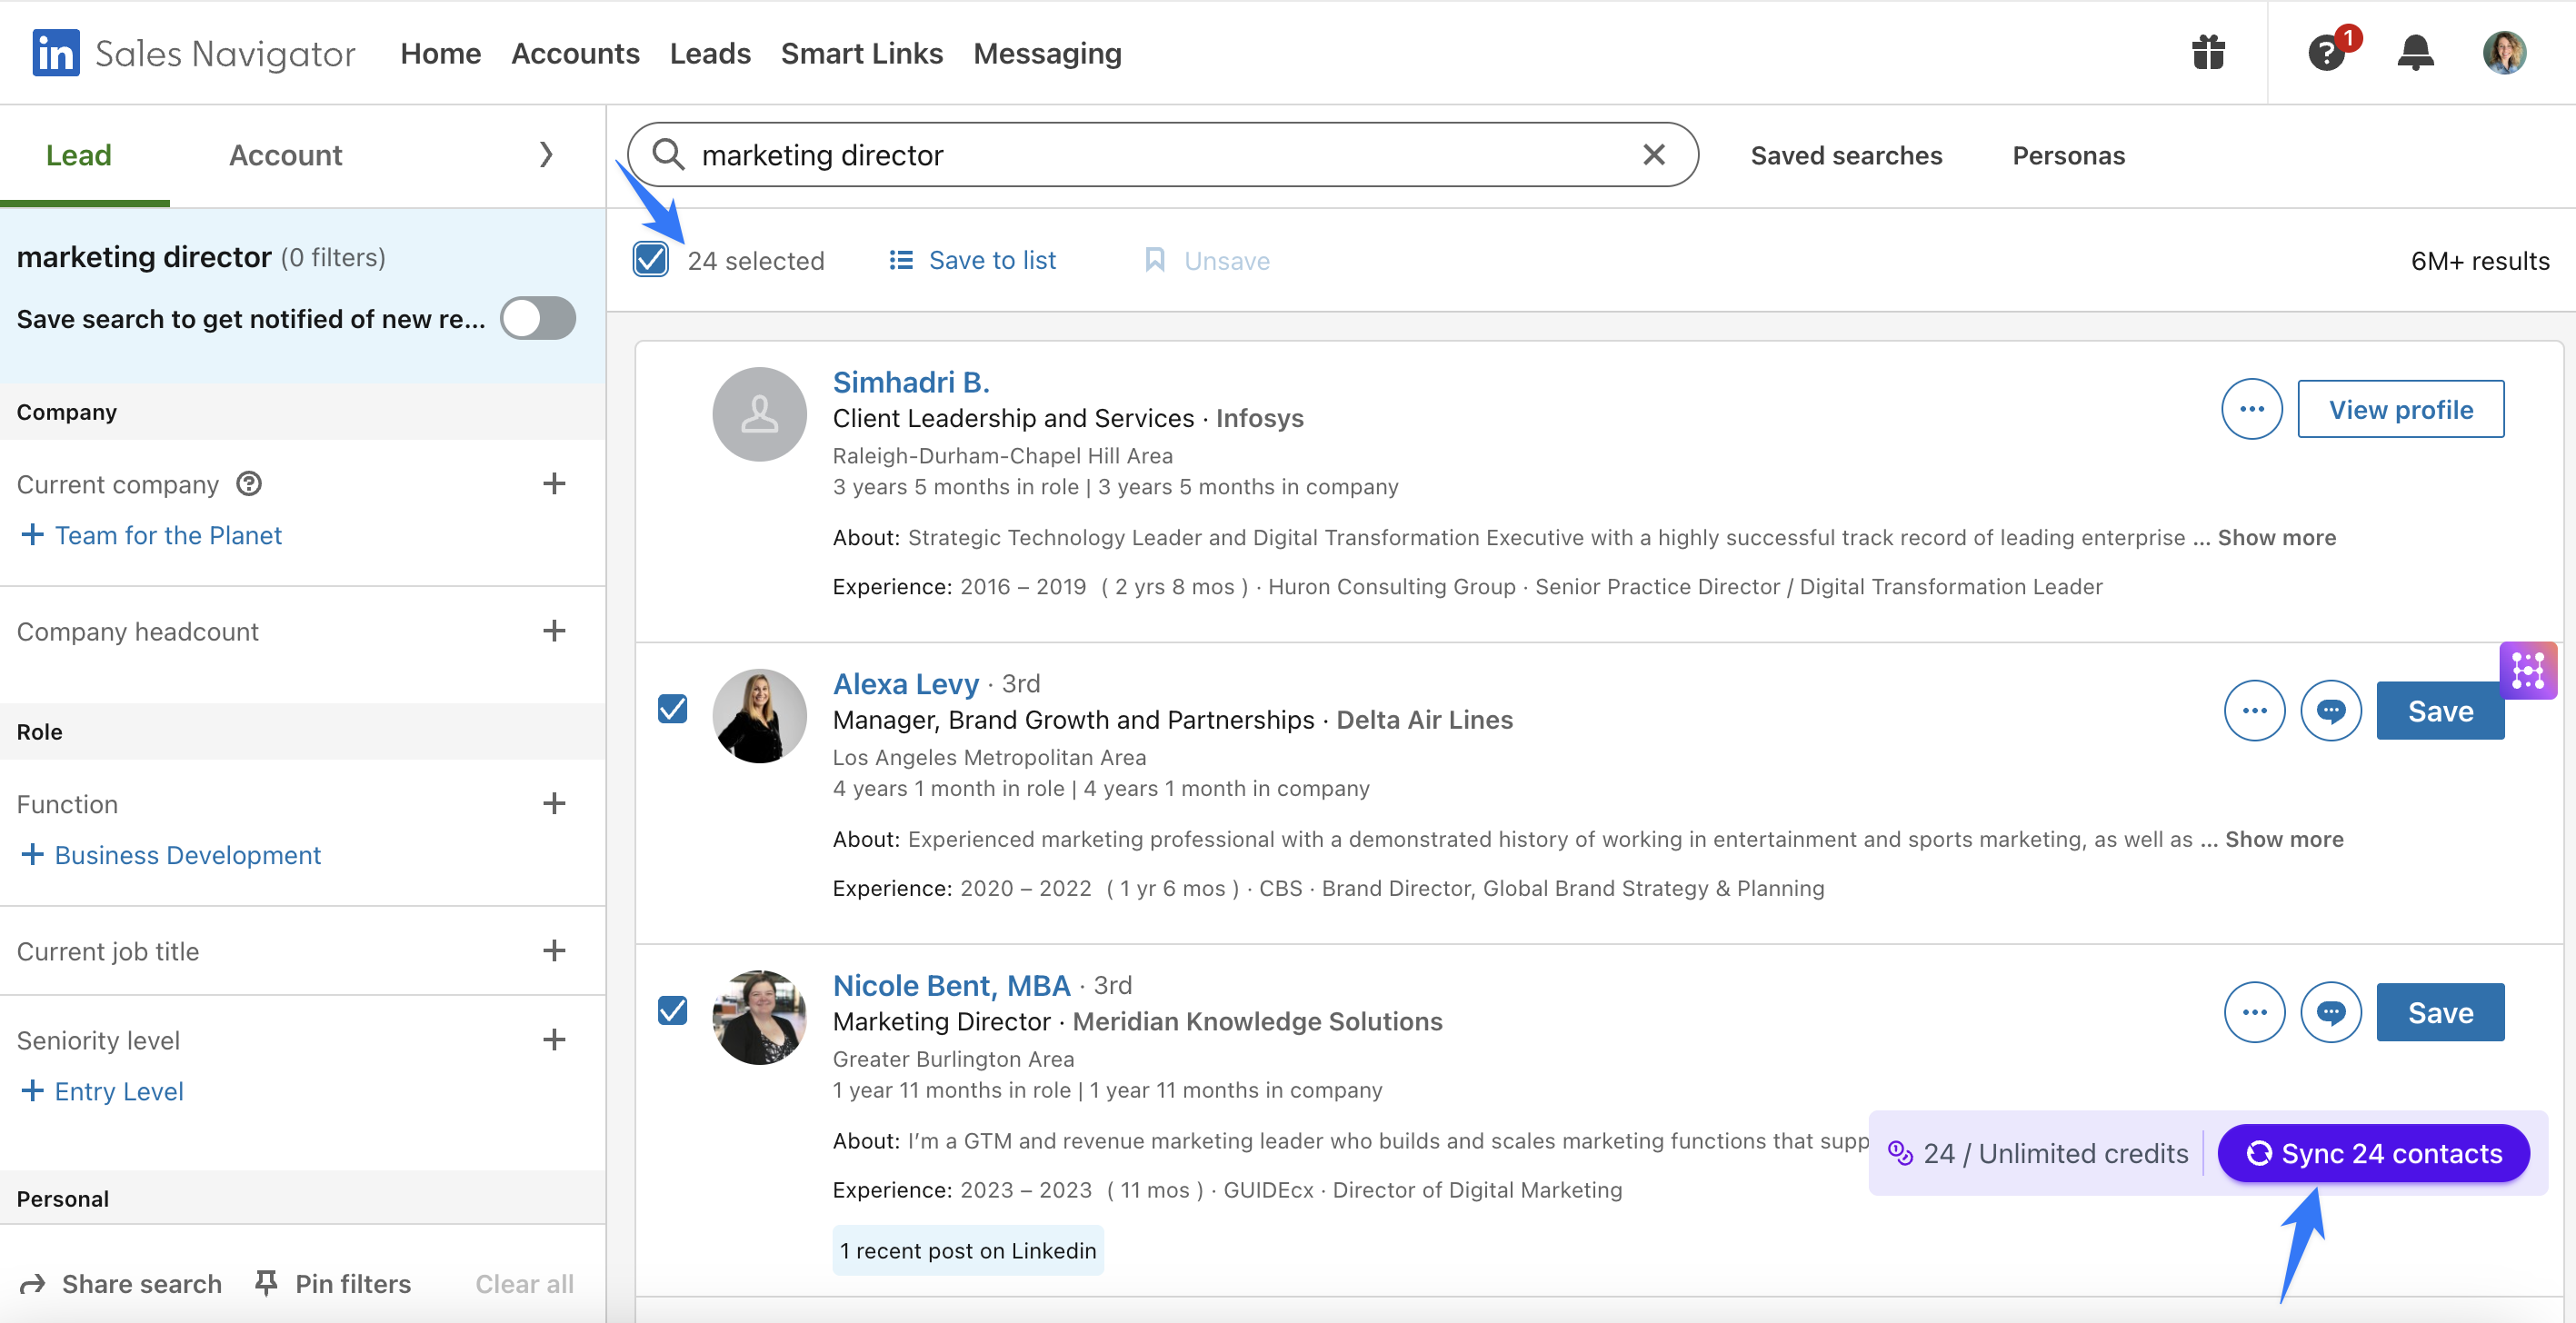Save Alexa Levy as lead
2576x1323 pixels.
2440,711
